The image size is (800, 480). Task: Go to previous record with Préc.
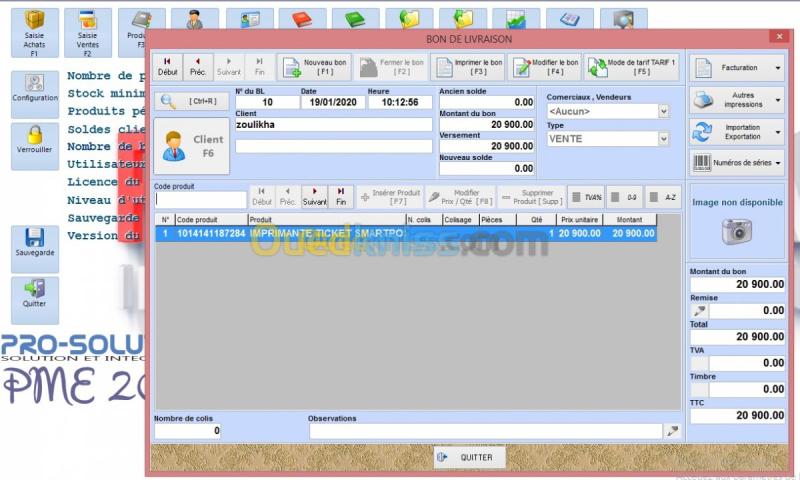point(198,67)
